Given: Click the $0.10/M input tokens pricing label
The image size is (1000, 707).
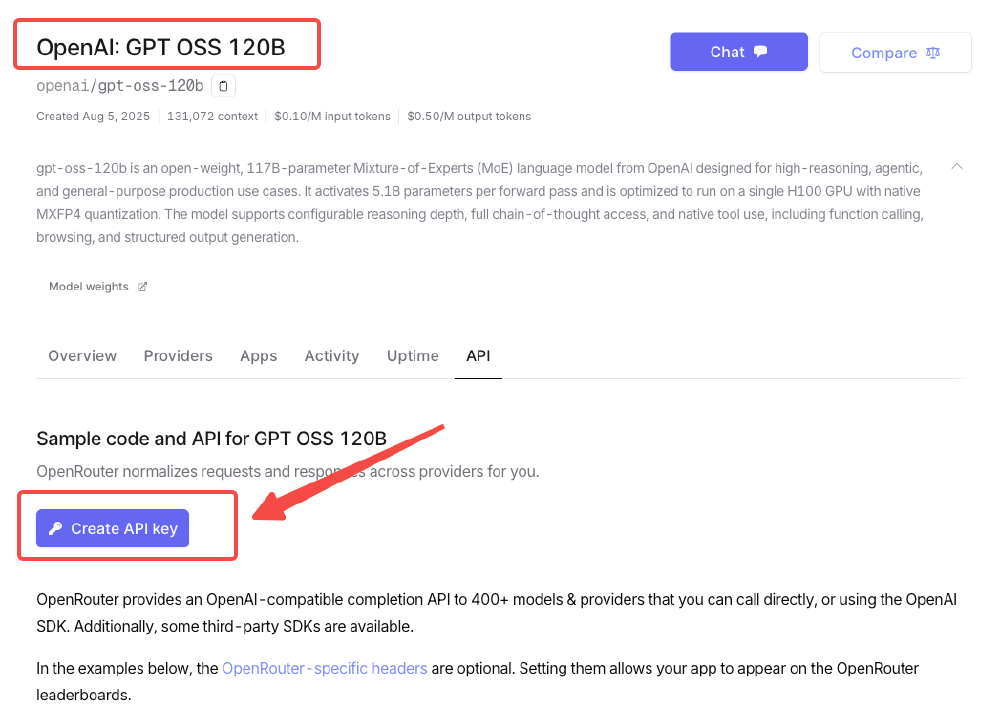Looking at the screenshot, I should click(x=330, y=116).
